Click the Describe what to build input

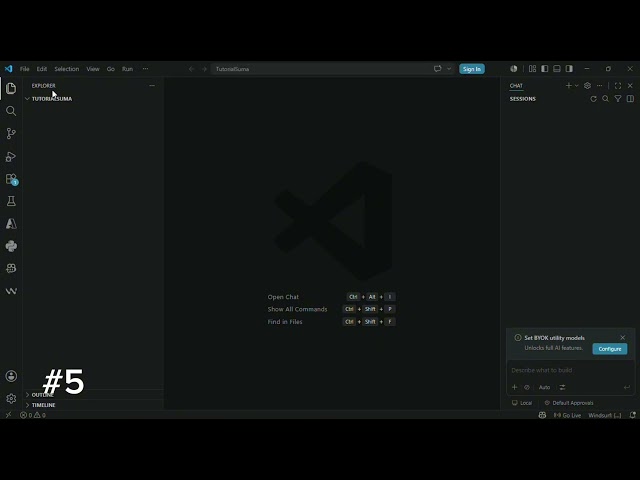(x=570, y=370)
